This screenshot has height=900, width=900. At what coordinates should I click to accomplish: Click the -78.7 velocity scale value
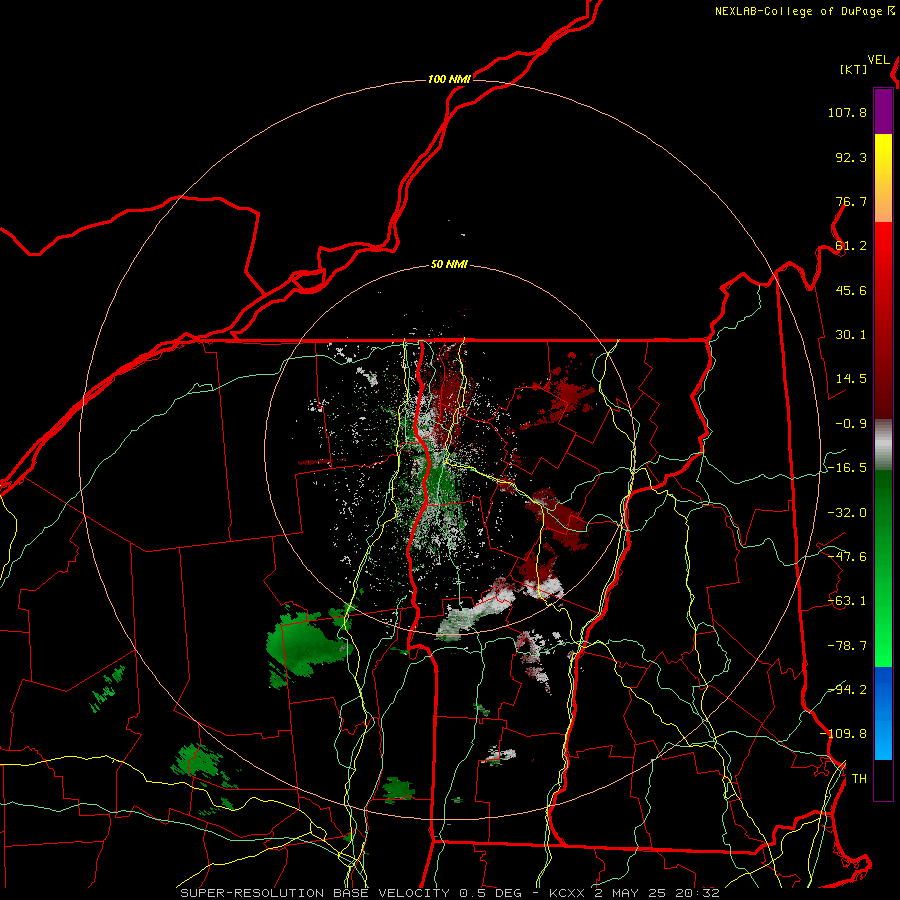click(847, 646)
